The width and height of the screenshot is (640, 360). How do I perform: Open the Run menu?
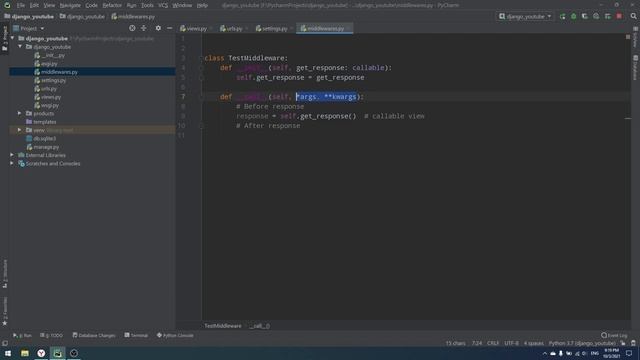click(131, 5)
